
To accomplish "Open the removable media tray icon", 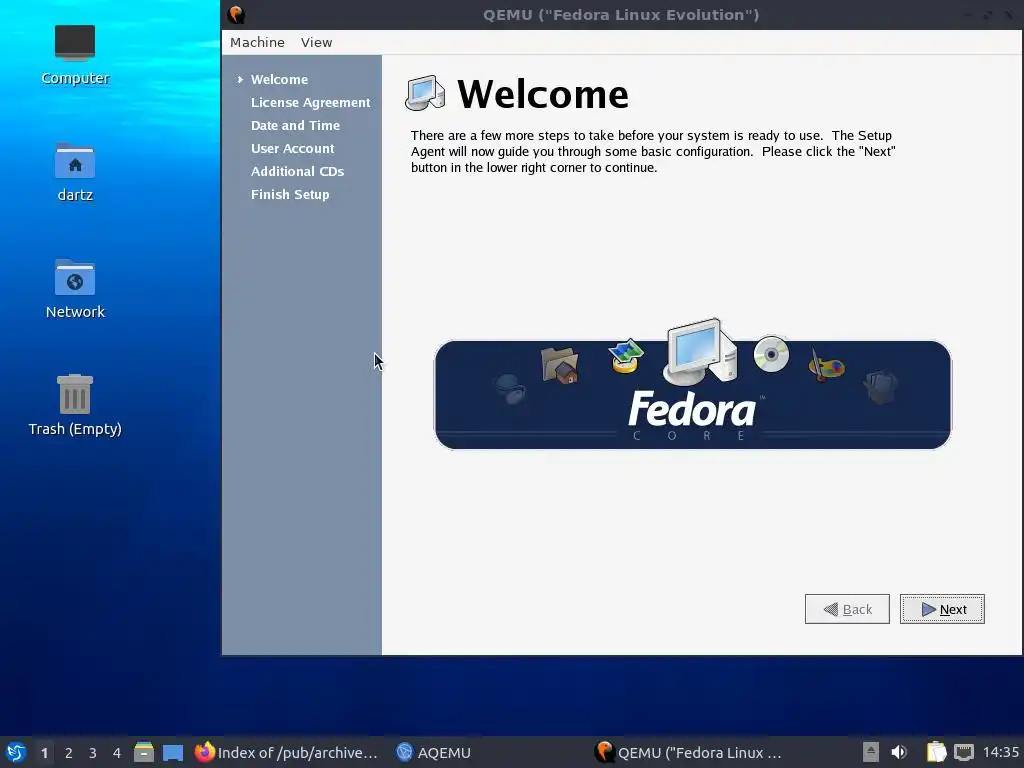I will (871, 752).
